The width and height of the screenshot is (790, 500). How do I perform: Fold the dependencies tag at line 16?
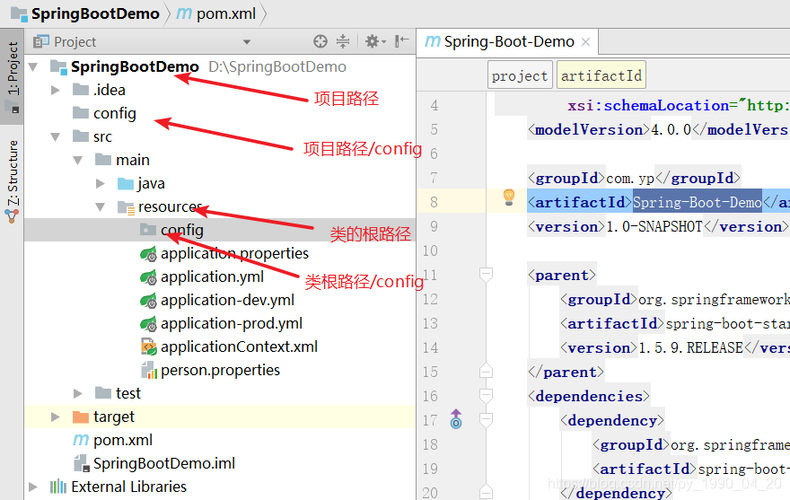486,396
